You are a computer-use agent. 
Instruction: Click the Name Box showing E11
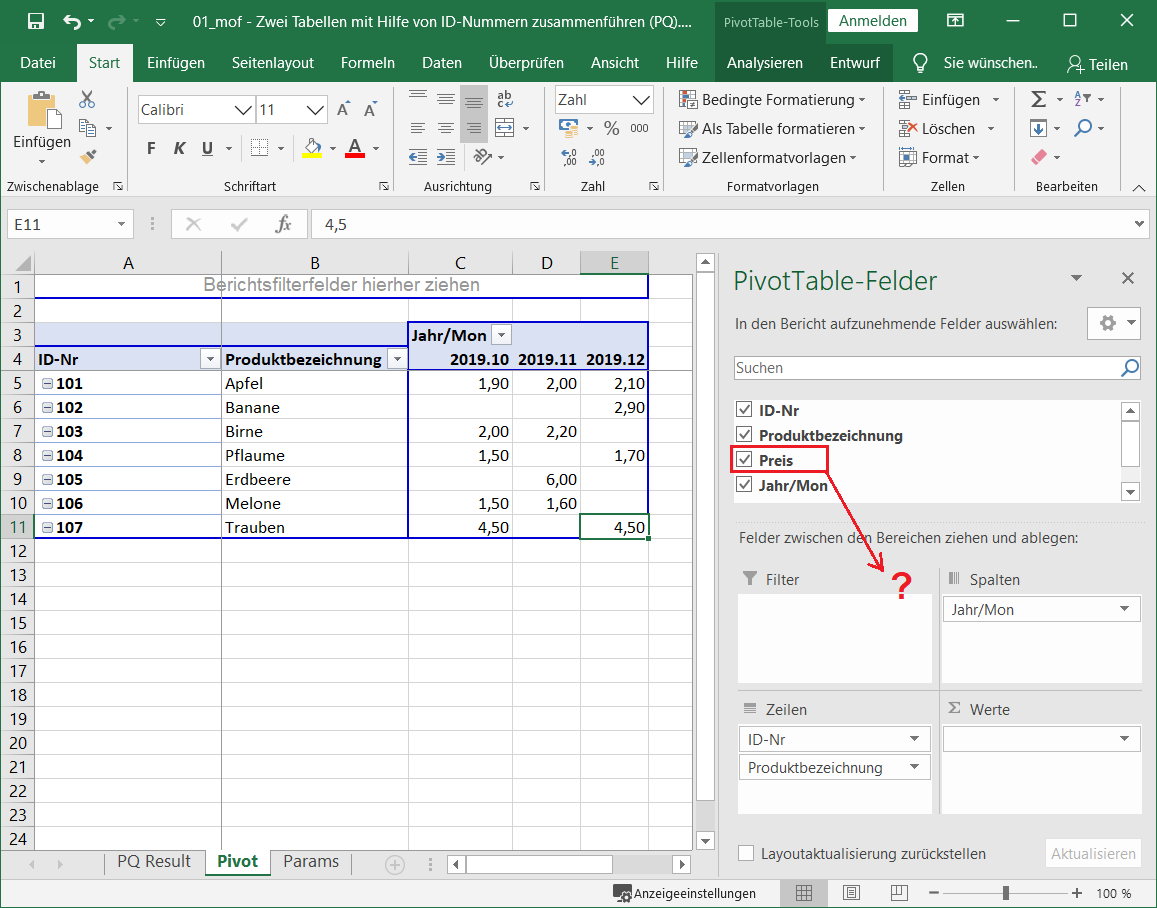[70, 224]
